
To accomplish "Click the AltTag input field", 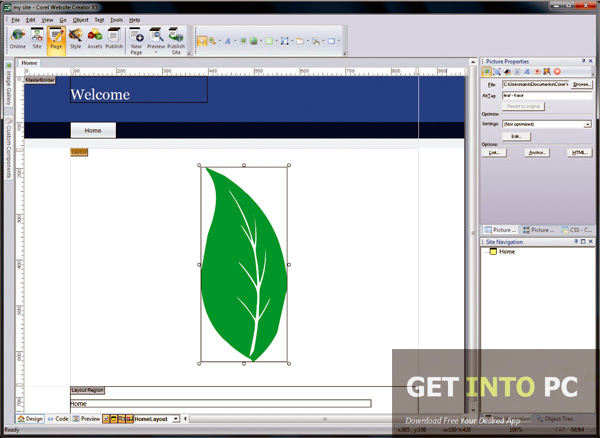I will [547, 95].
